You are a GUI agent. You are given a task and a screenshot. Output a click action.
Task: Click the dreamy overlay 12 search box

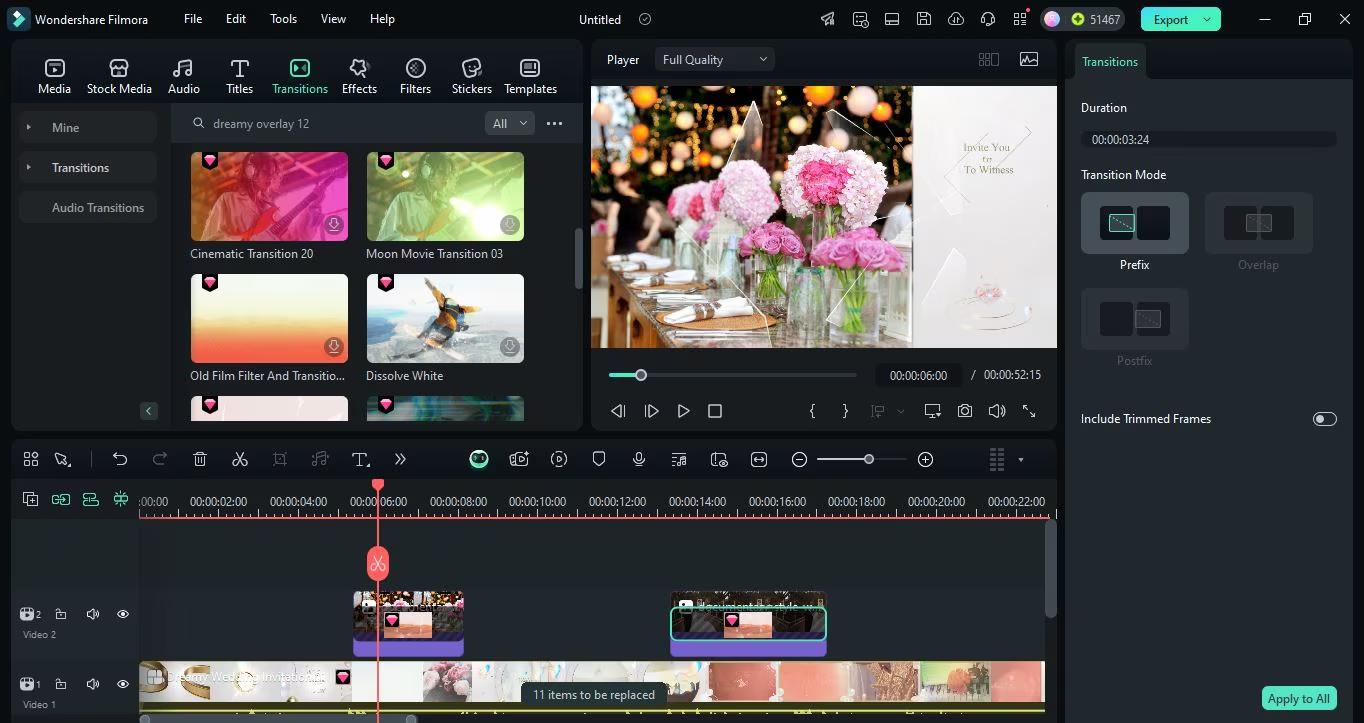point(332,124)
